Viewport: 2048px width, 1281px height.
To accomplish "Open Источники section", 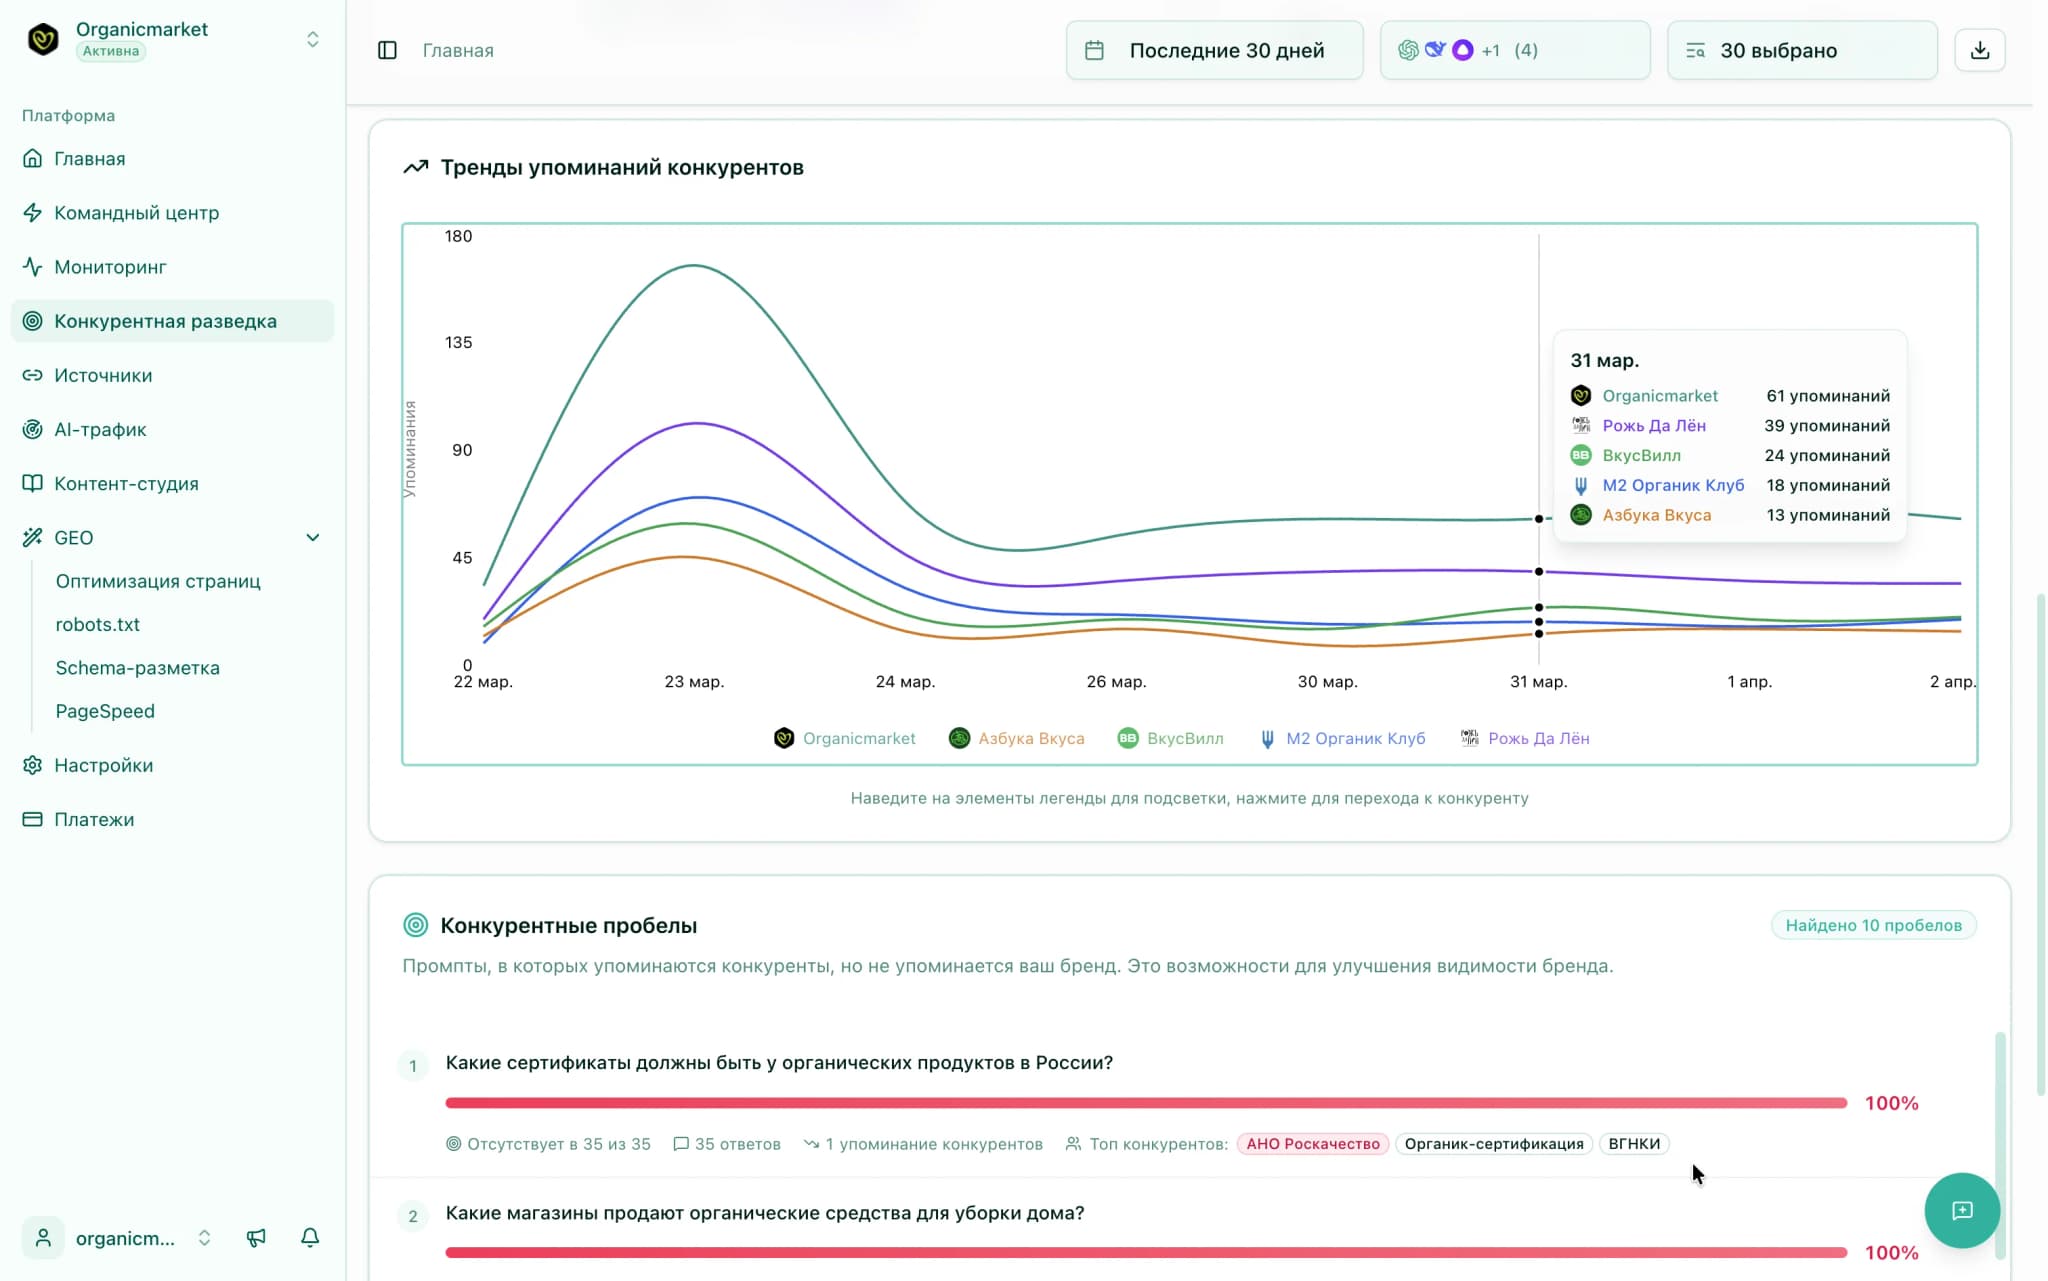I will point(104,375).
